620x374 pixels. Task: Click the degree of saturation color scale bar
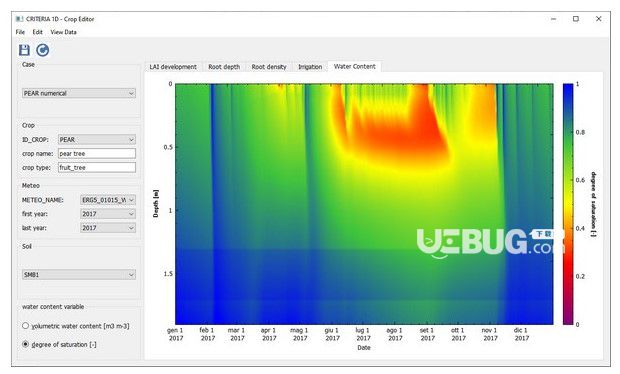coord(568,204)
